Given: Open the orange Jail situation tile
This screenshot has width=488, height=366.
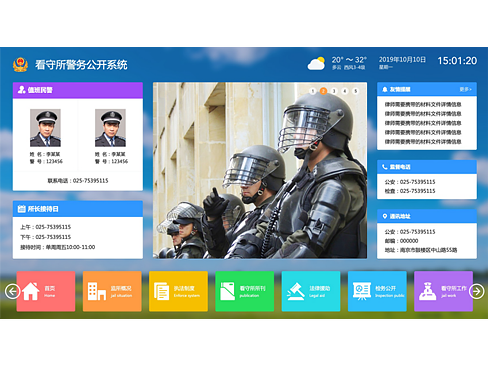Looking at the screenshot, I should [112, 291].
